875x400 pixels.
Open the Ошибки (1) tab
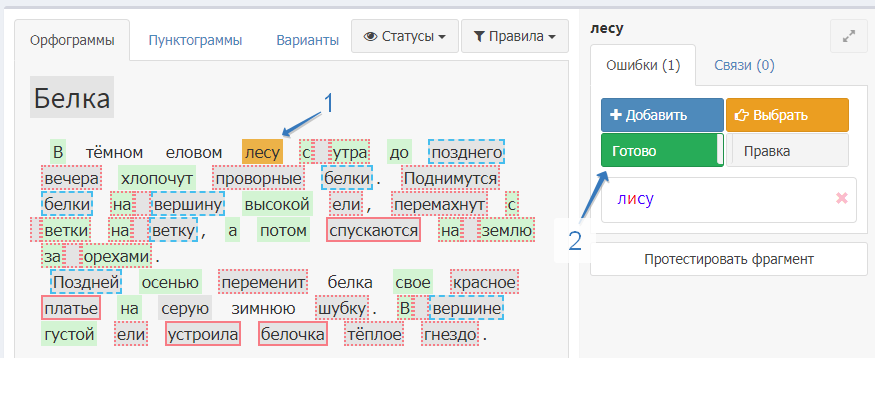[643, 66]
